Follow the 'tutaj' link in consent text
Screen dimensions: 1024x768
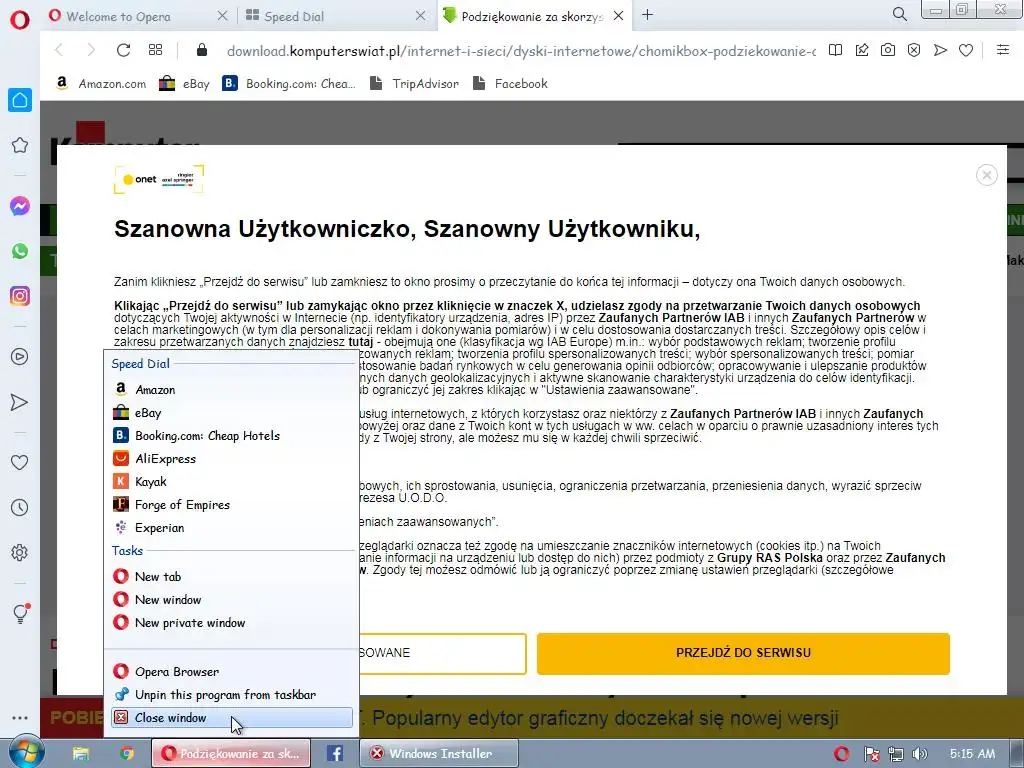coord(360,342)
